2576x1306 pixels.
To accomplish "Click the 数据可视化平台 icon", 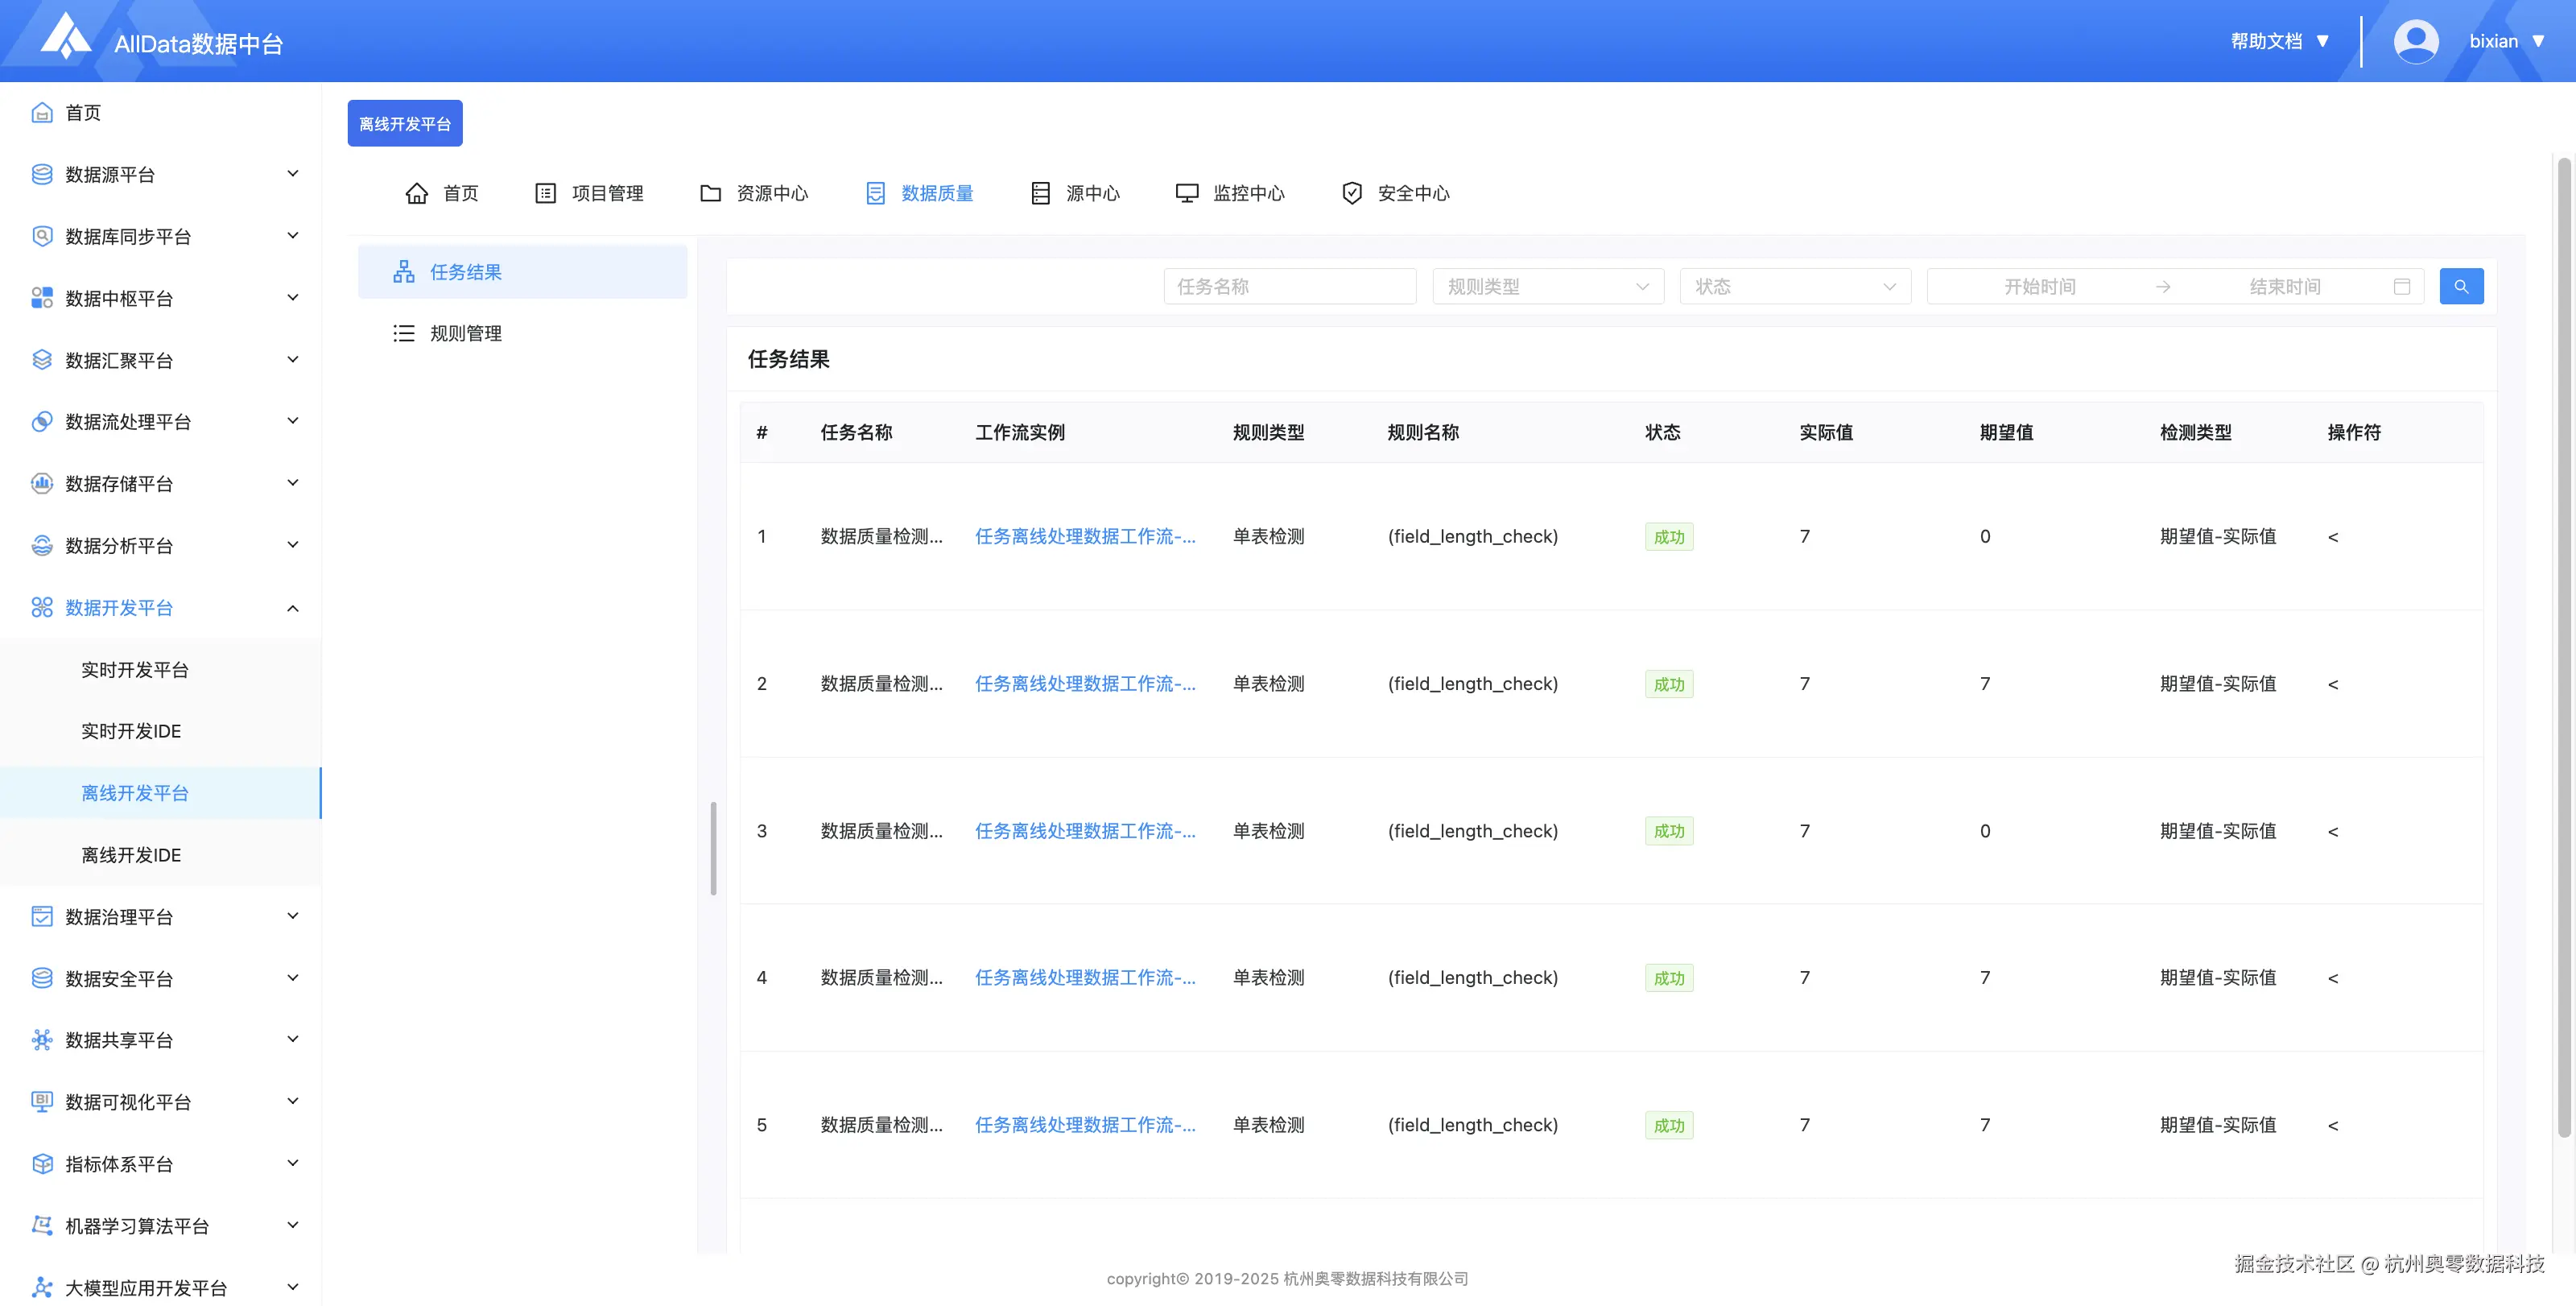I will [x=42, y=1102].
